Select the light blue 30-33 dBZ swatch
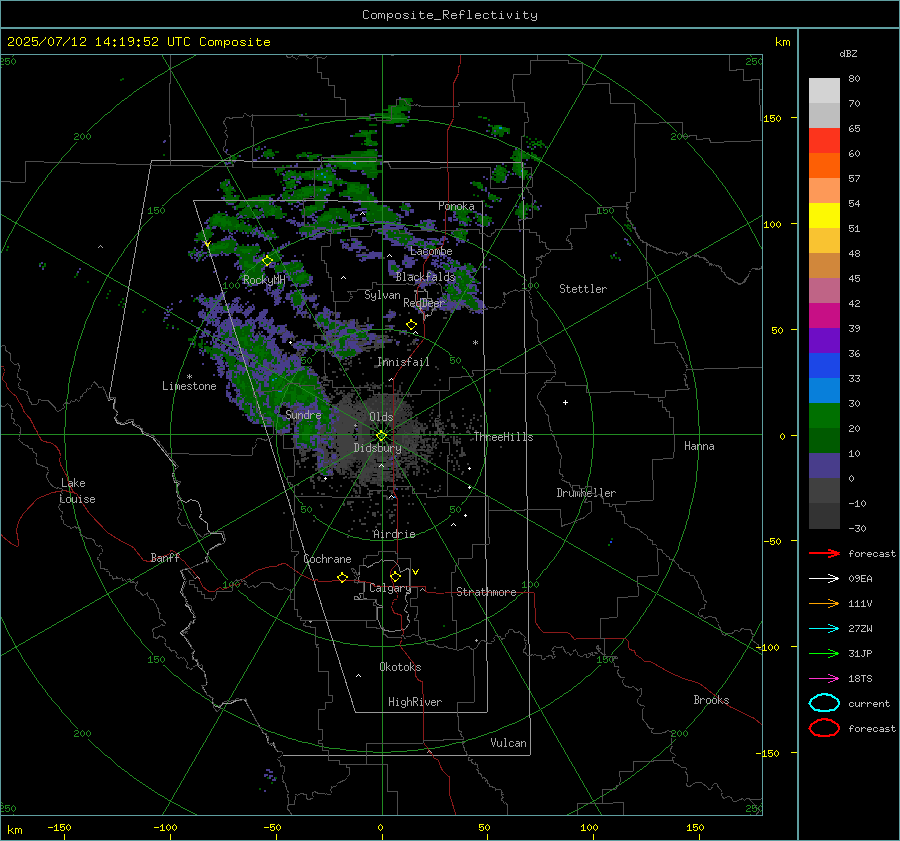 824,391
